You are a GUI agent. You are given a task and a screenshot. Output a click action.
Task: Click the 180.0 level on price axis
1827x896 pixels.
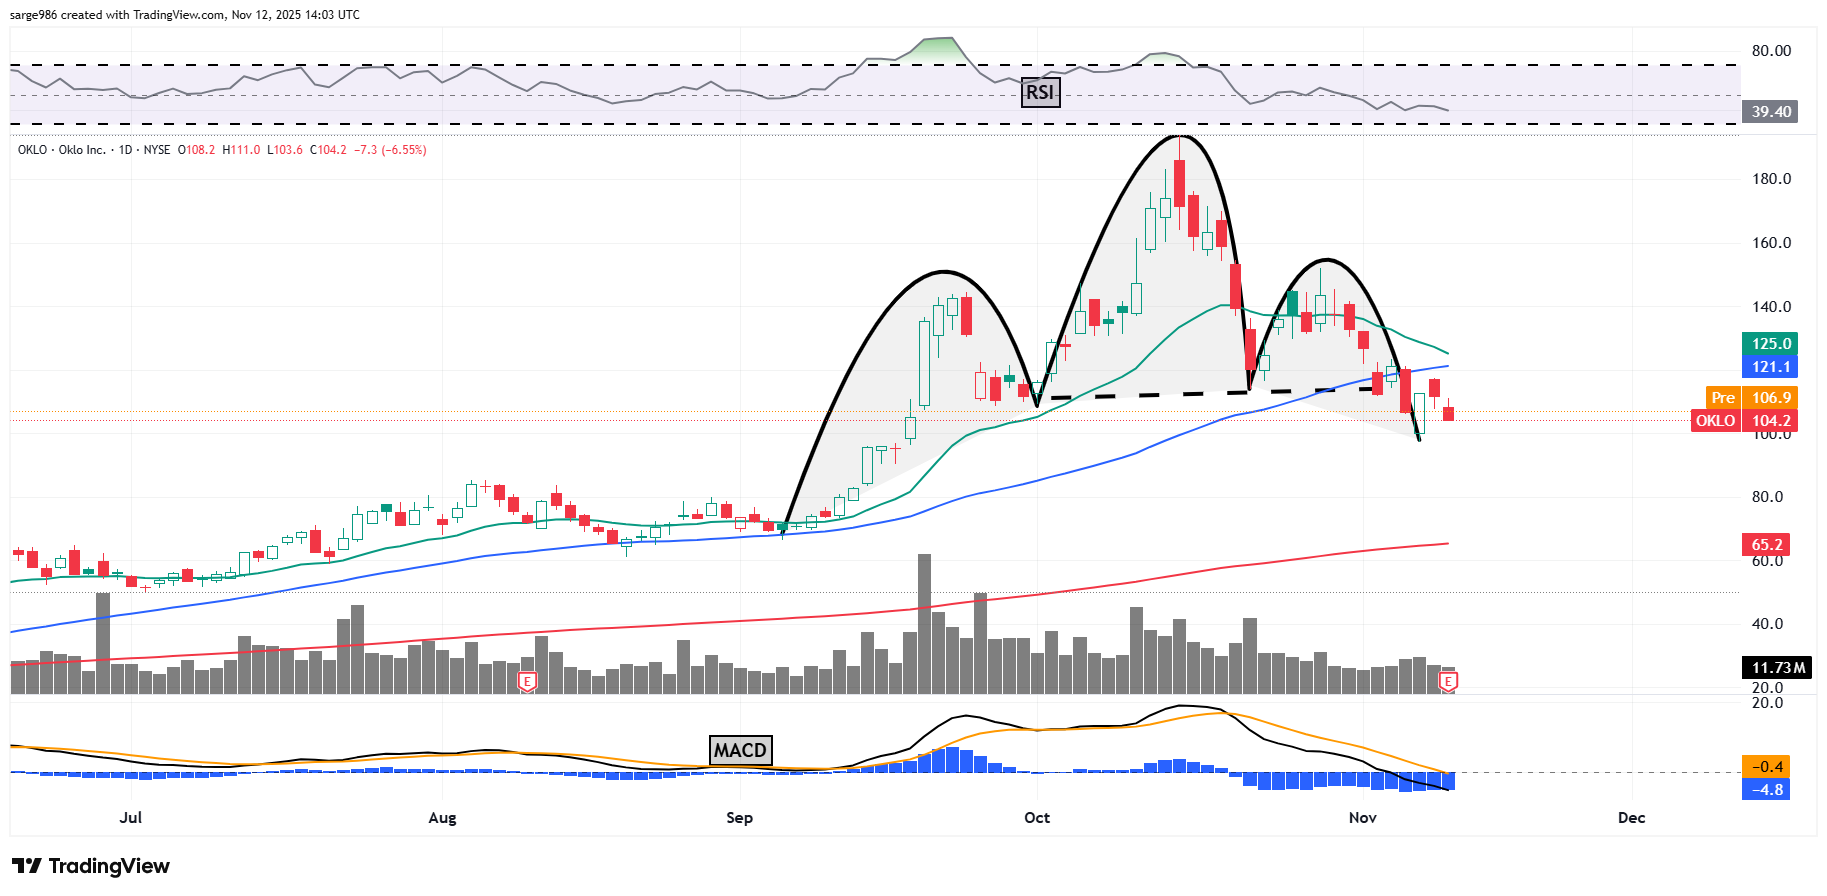[1771, 179]
